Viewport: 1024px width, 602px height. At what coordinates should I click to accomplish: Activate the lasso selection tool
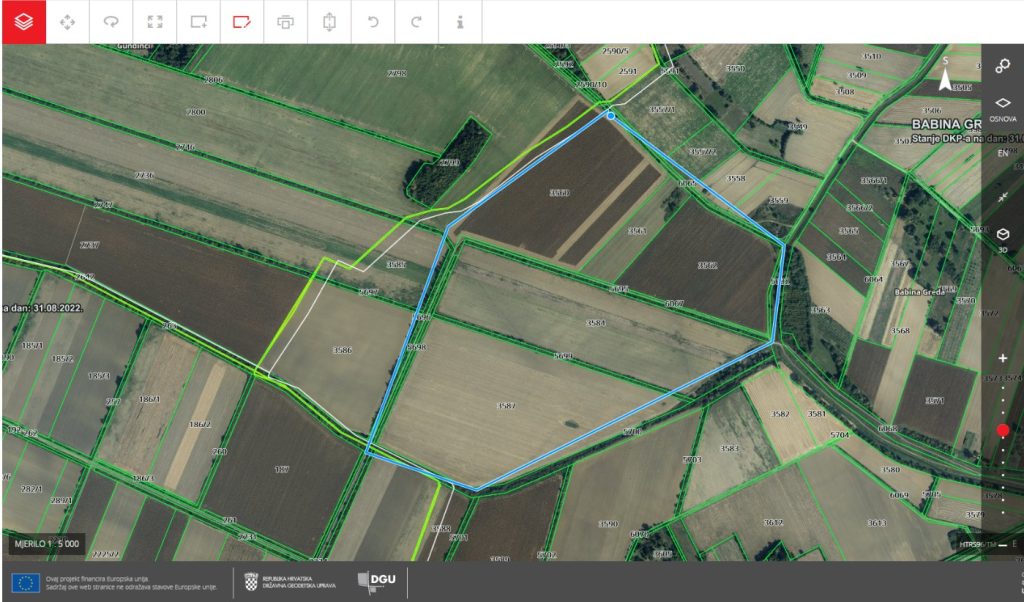(111, 21)
